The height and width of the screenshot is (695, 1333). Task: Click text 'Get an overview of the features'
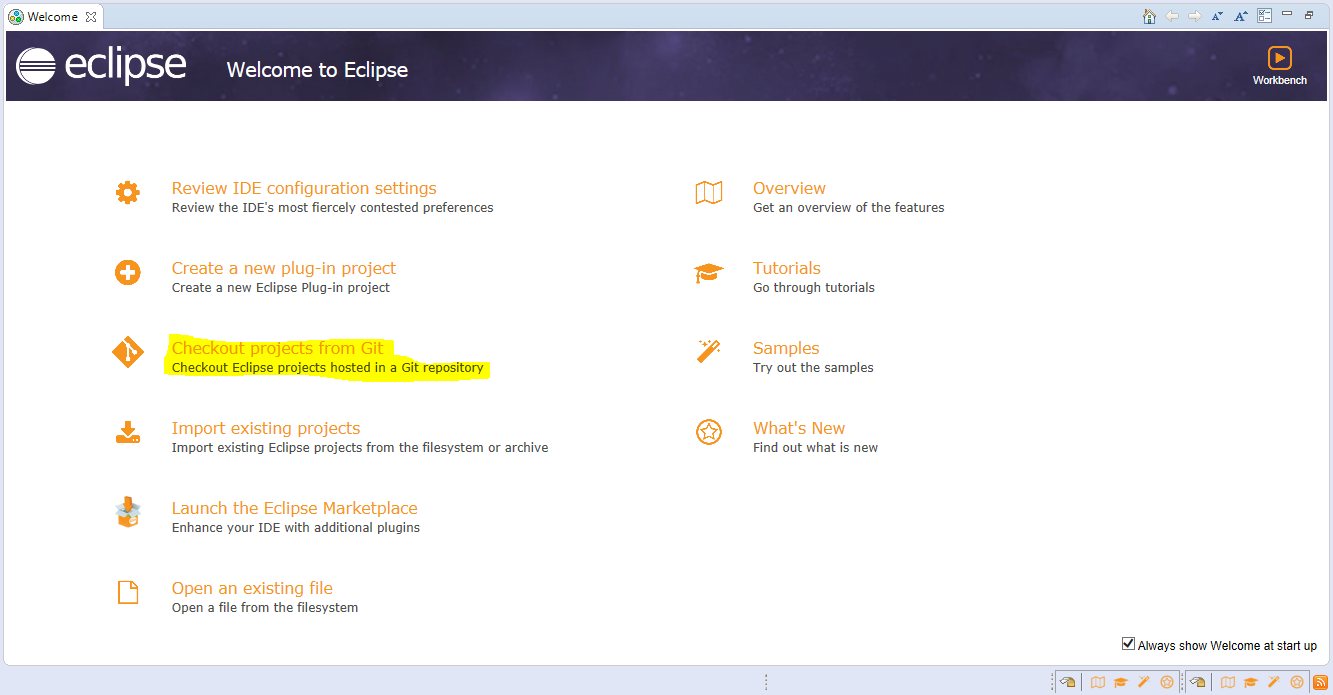click(x=849, y=208)
